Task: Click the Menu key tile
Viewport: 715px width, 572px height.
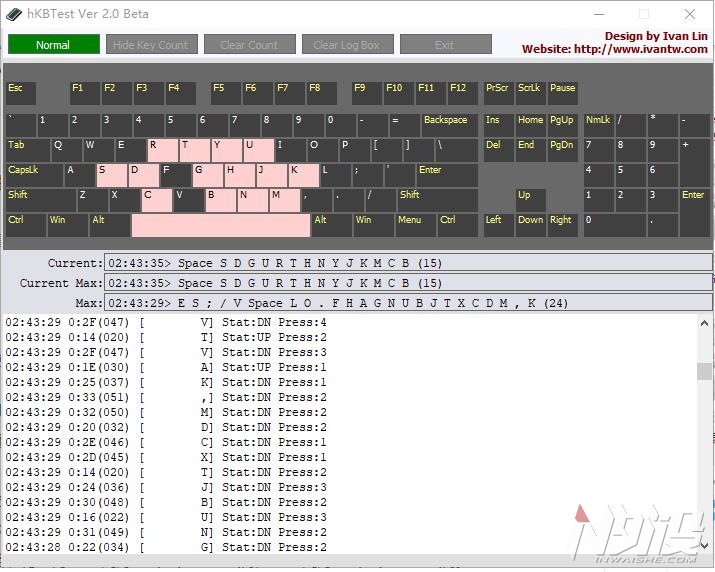Action: coord(415,225)
